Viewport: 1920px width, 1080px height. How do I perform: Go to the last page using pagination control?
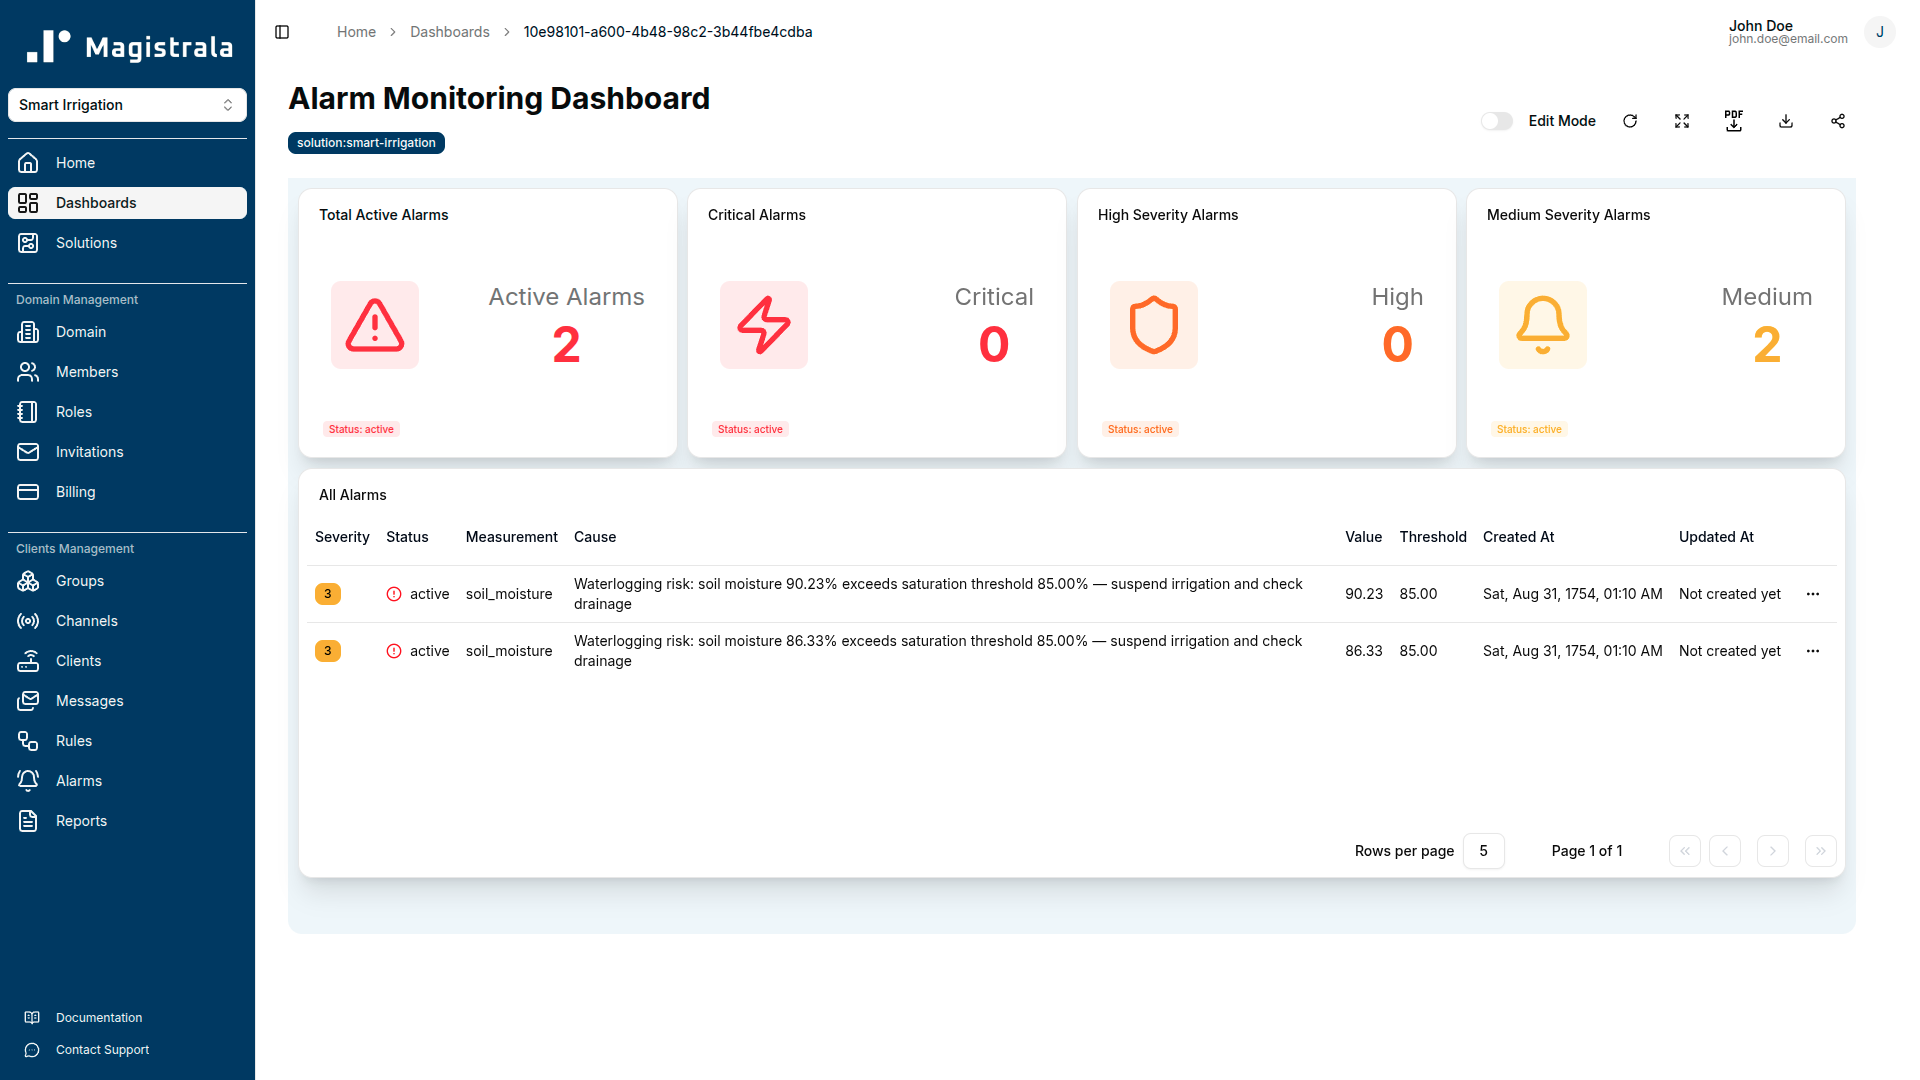click(1820, 851)
